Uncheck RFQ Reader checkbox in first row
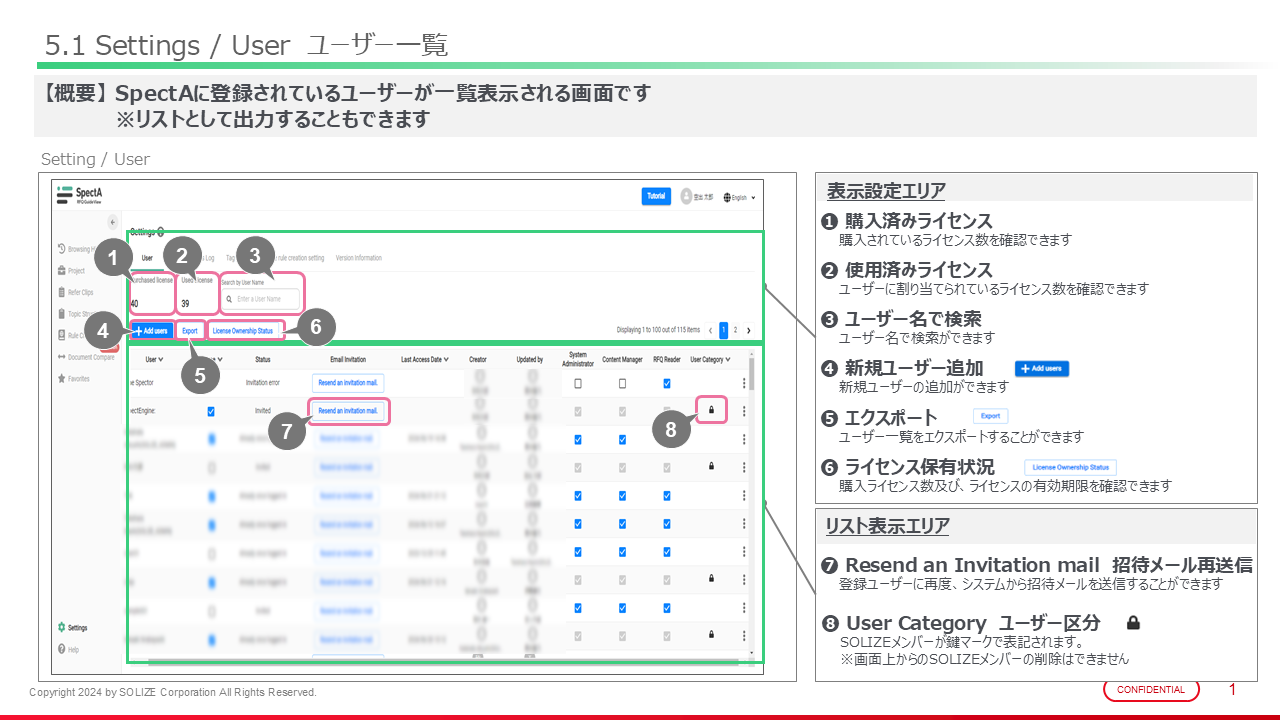The height and width of the screenshot is (720, 1280). click(667, 383)
